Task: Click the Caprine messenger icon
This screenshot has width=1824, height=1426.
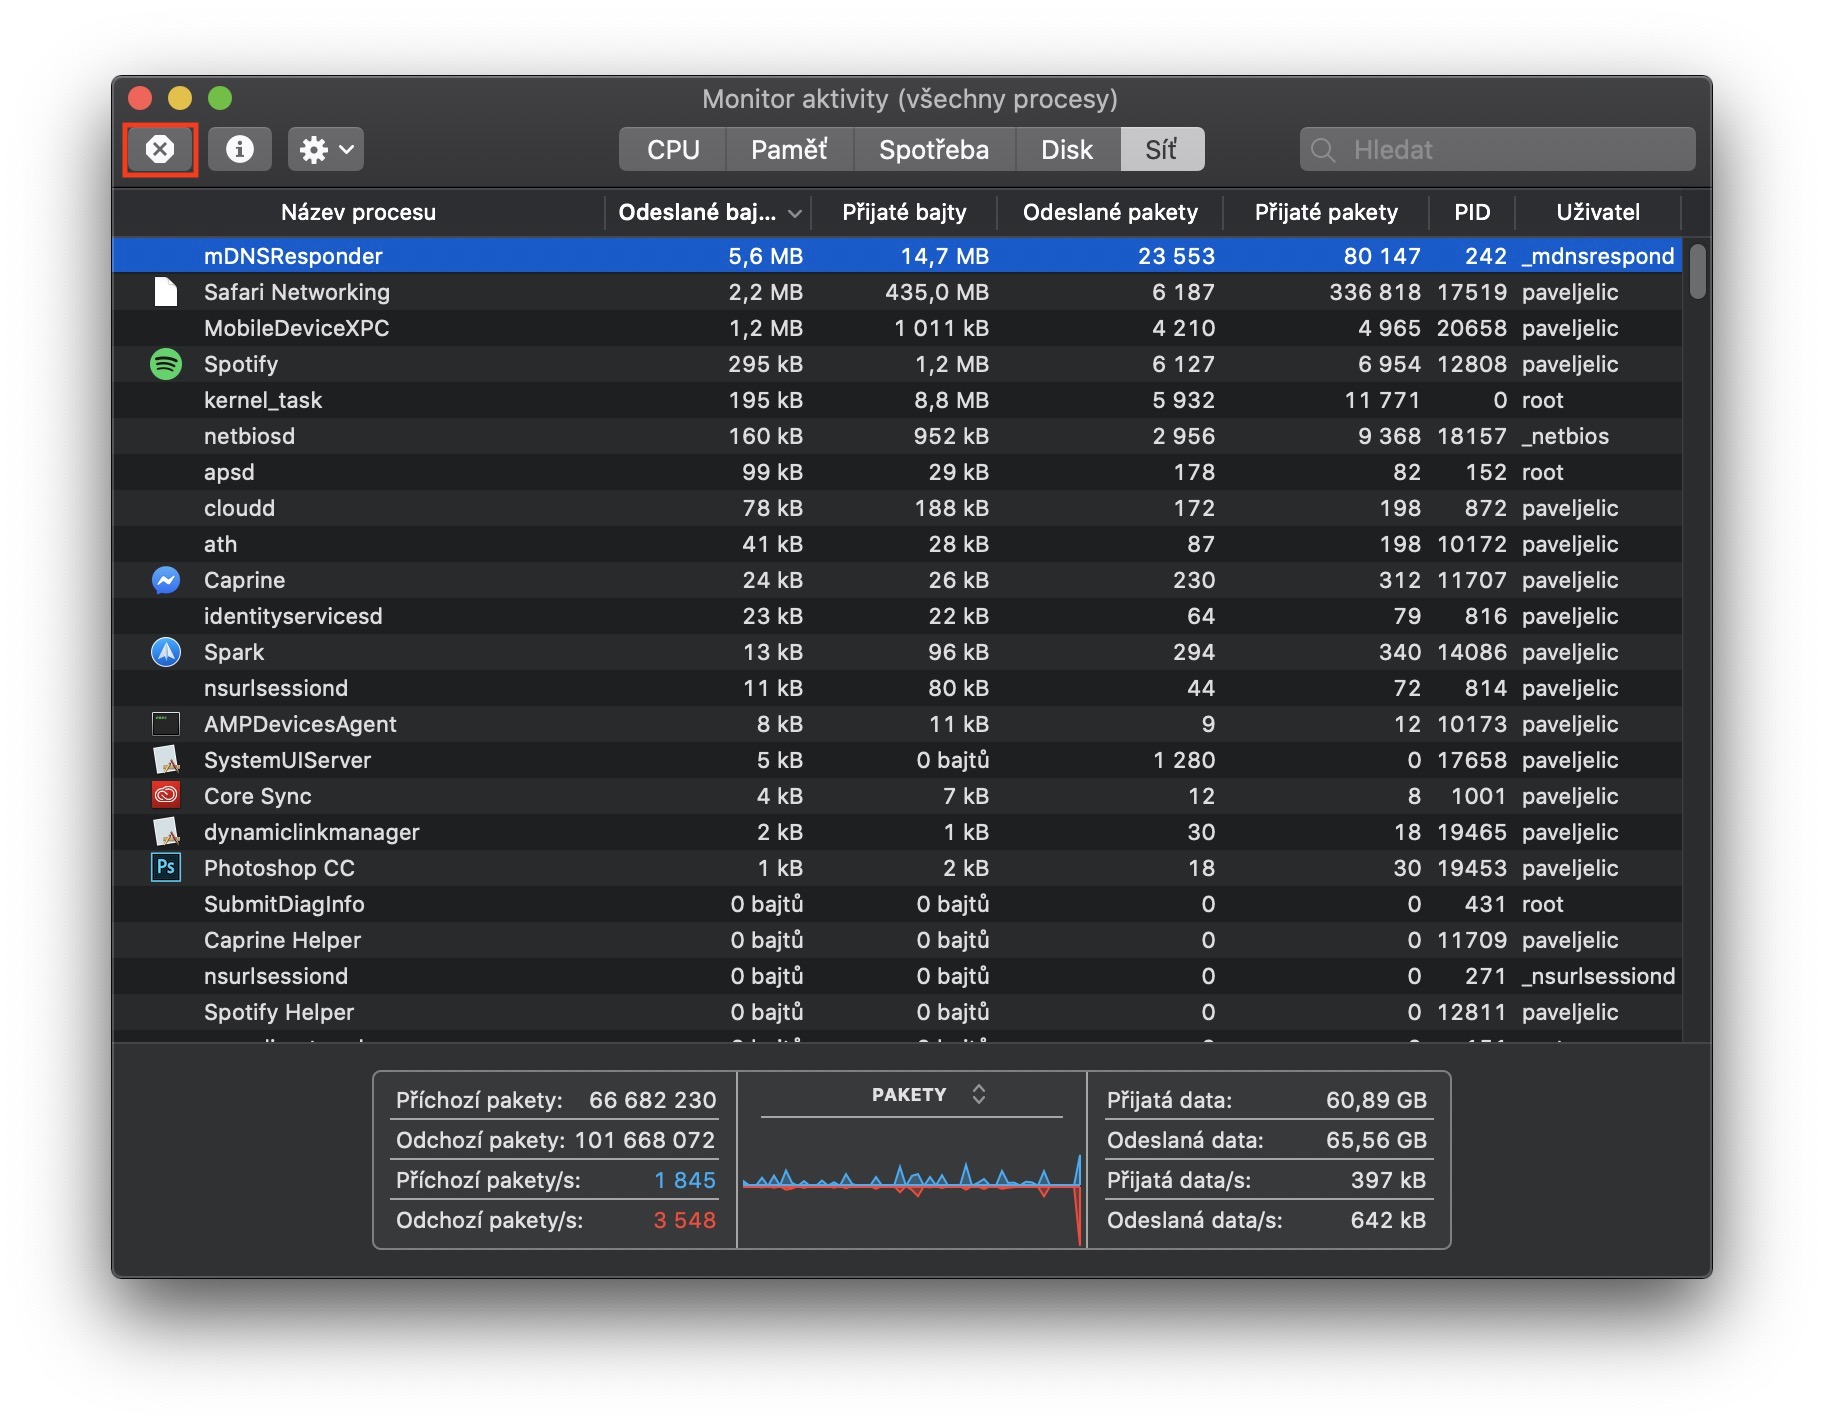Action: [x=166, y=580]
